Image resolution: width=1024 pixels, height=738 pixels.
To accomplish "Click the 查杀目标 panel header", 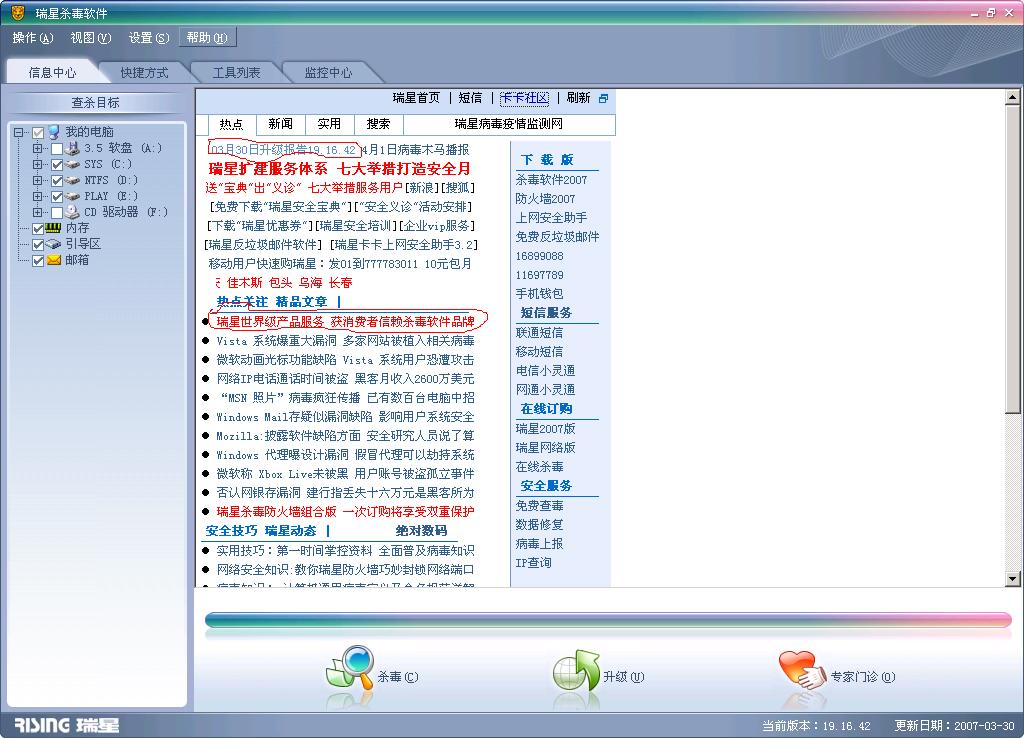I will pos(95,103).
